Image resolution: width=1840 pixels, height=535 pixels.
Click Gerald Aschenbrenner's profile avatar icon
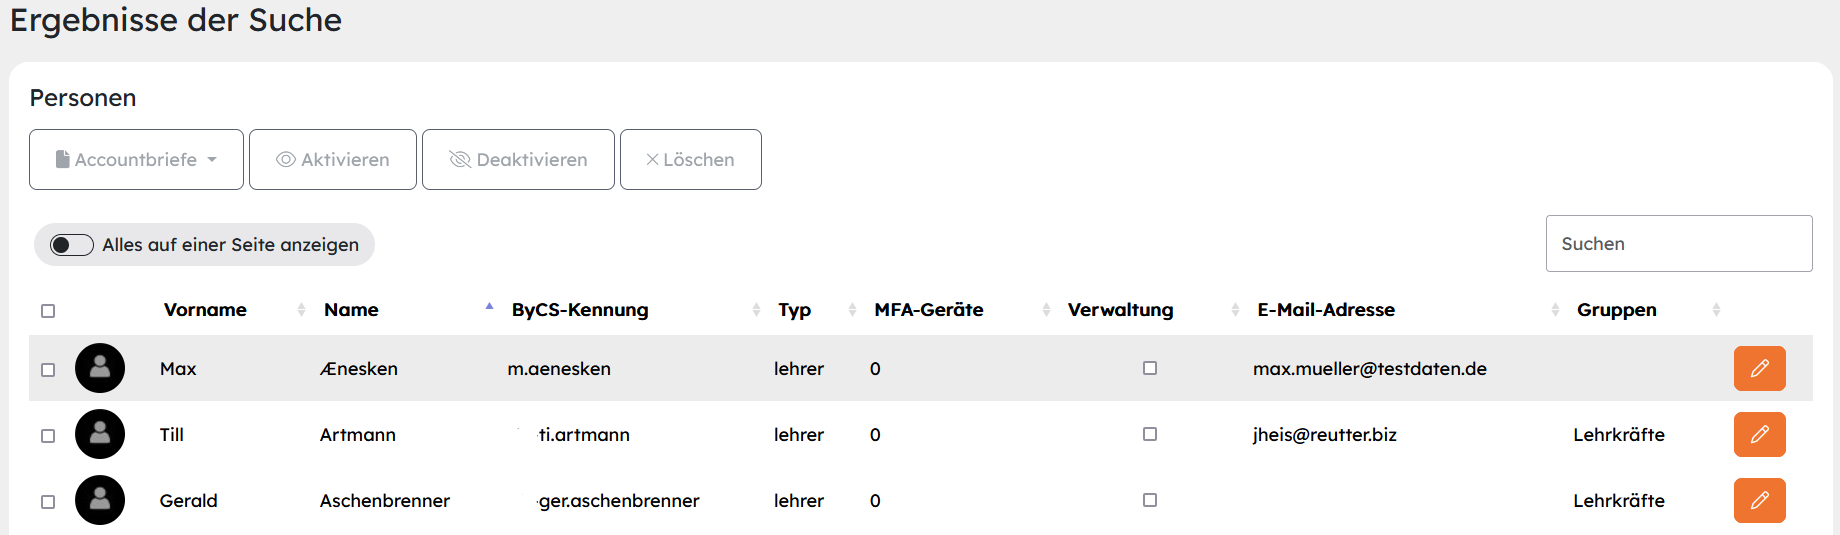pos(100,500)
